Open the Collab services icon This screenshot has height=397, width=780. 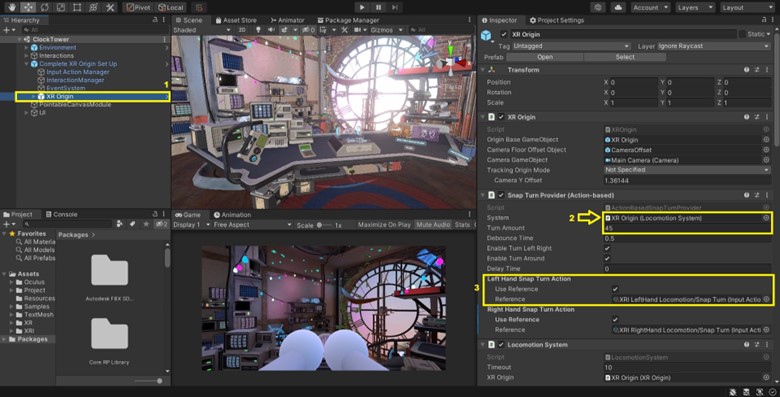598,7
